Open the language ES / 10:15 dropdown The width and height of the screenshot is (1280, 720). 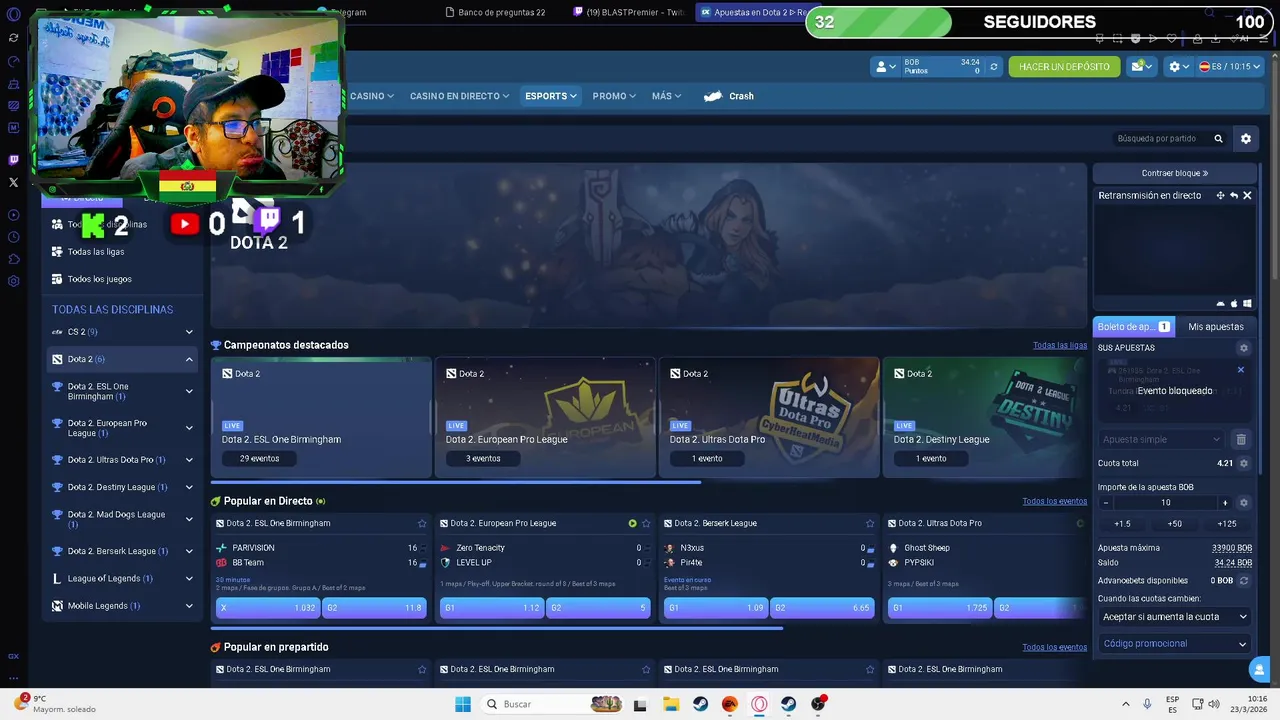click(x=1230, y=67)
